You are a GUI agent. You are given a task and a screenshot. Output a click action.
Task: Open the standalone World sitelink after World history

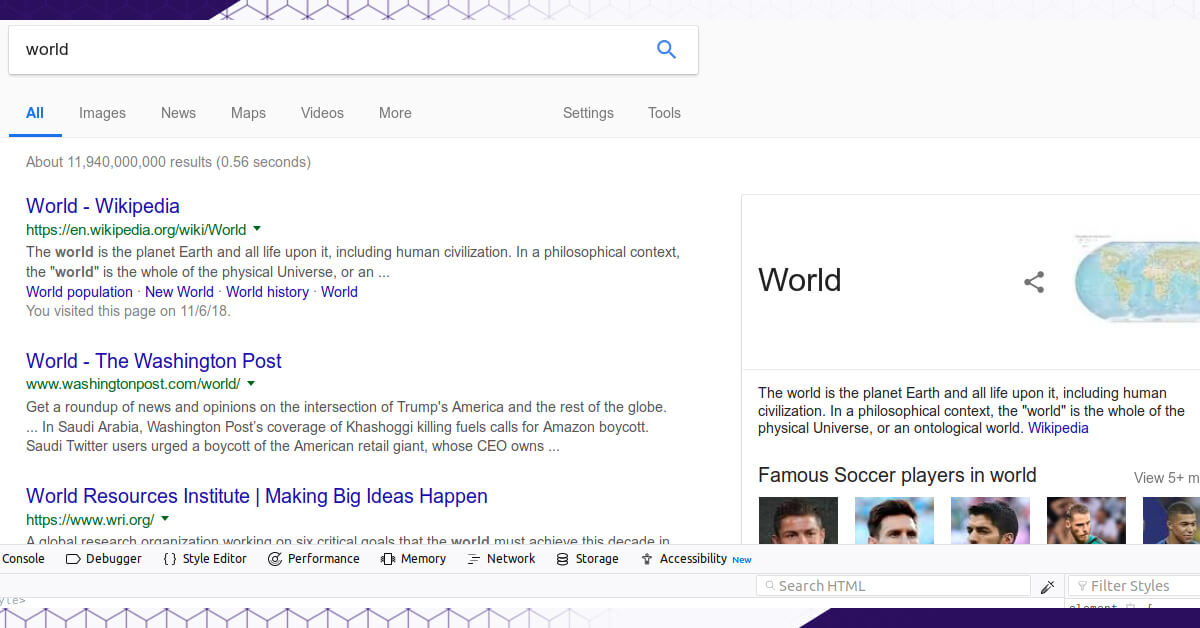(x=339, y=292)
